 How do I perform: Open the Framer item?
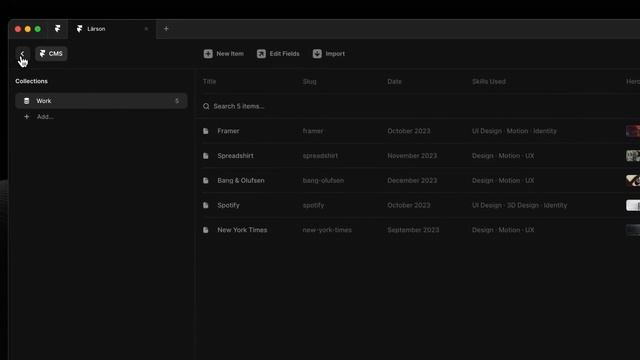tap(228, 131)
